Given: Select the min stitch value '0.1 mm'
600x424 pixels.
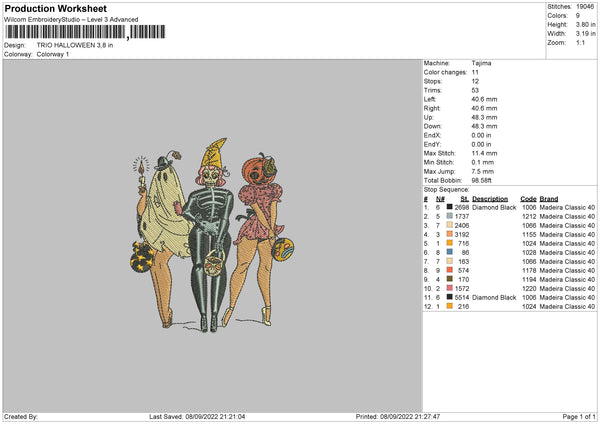Looking at the screenshot, I should pos(483,162).
